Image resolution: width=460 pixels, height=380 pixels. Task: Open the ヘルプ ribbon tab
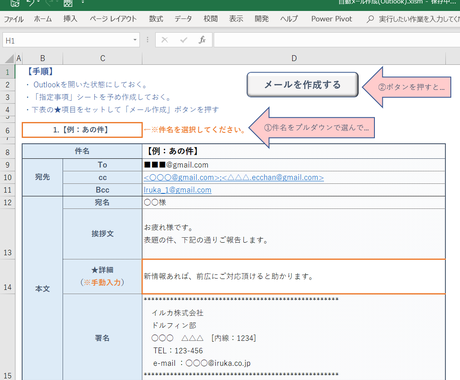(289, 19)
